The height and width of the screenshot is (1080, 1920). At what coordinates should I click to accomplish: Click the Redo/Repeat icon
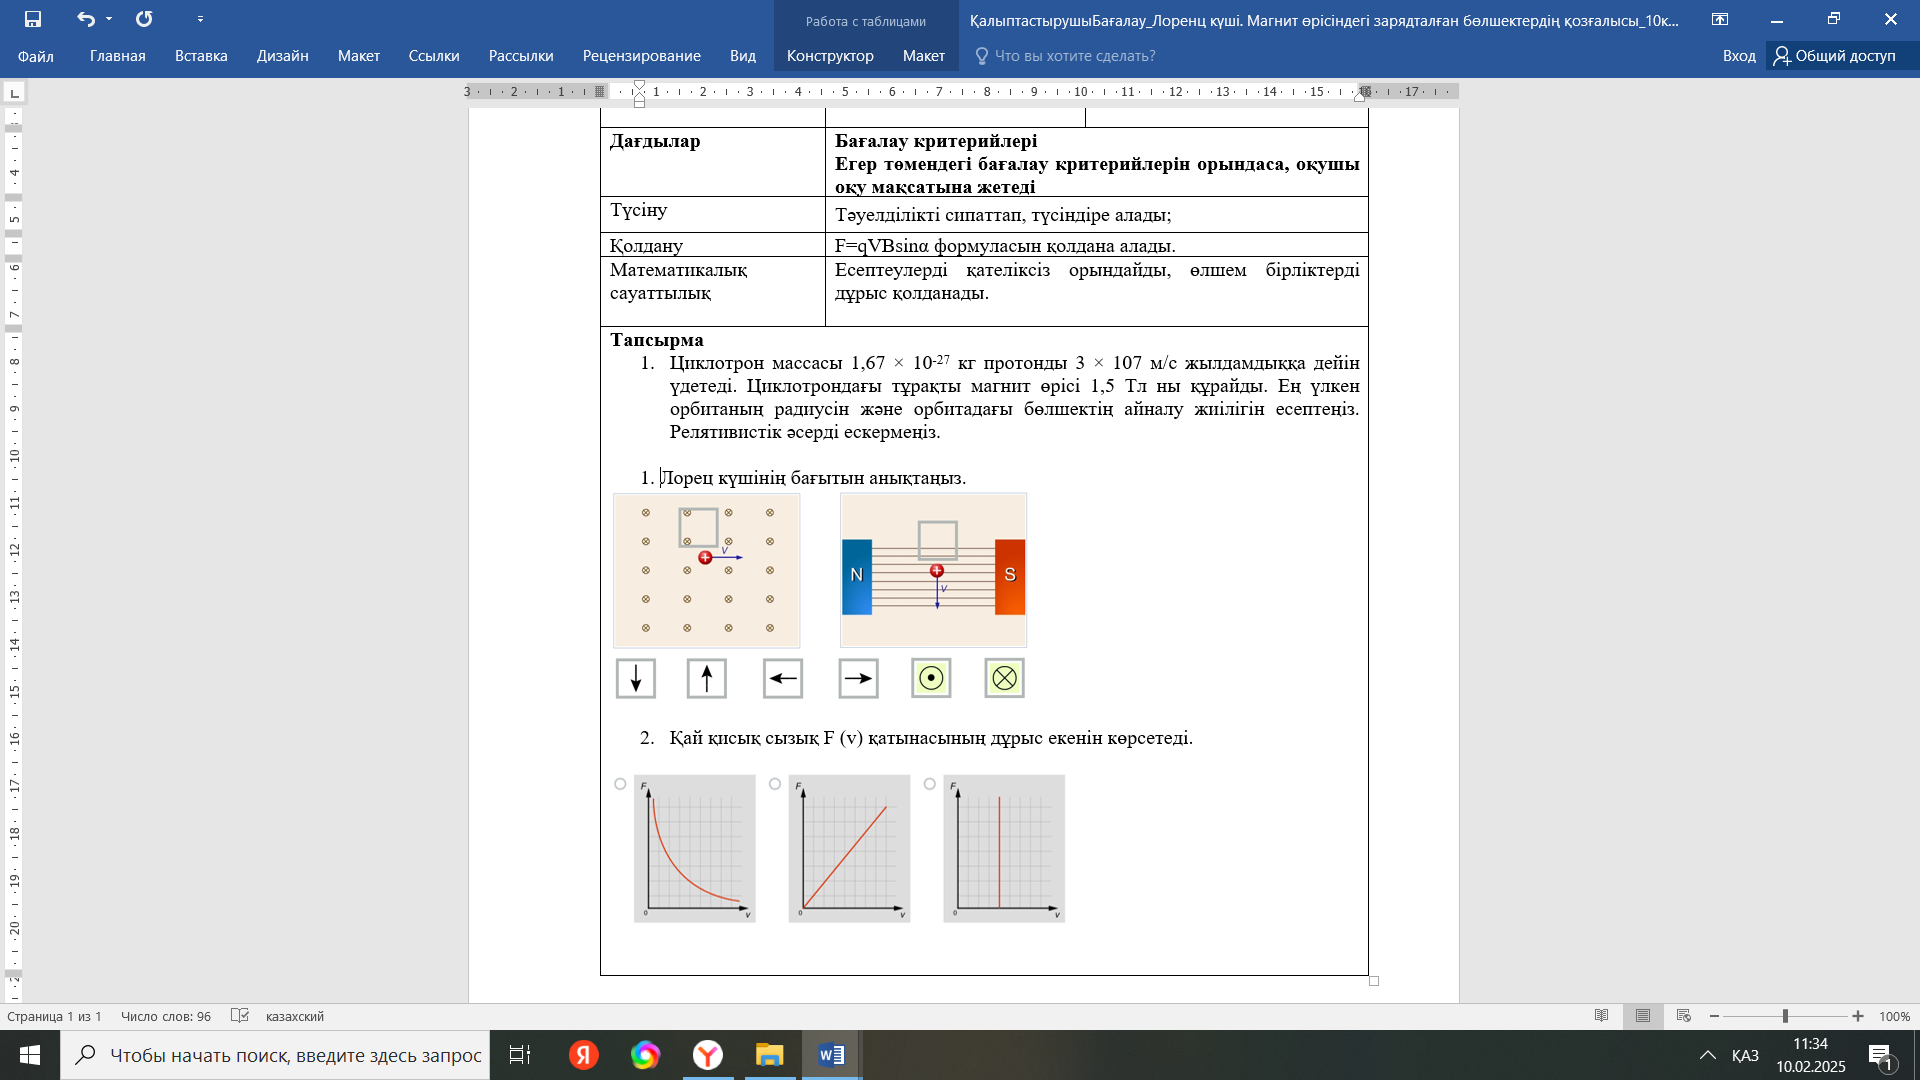tap(144, 19)
